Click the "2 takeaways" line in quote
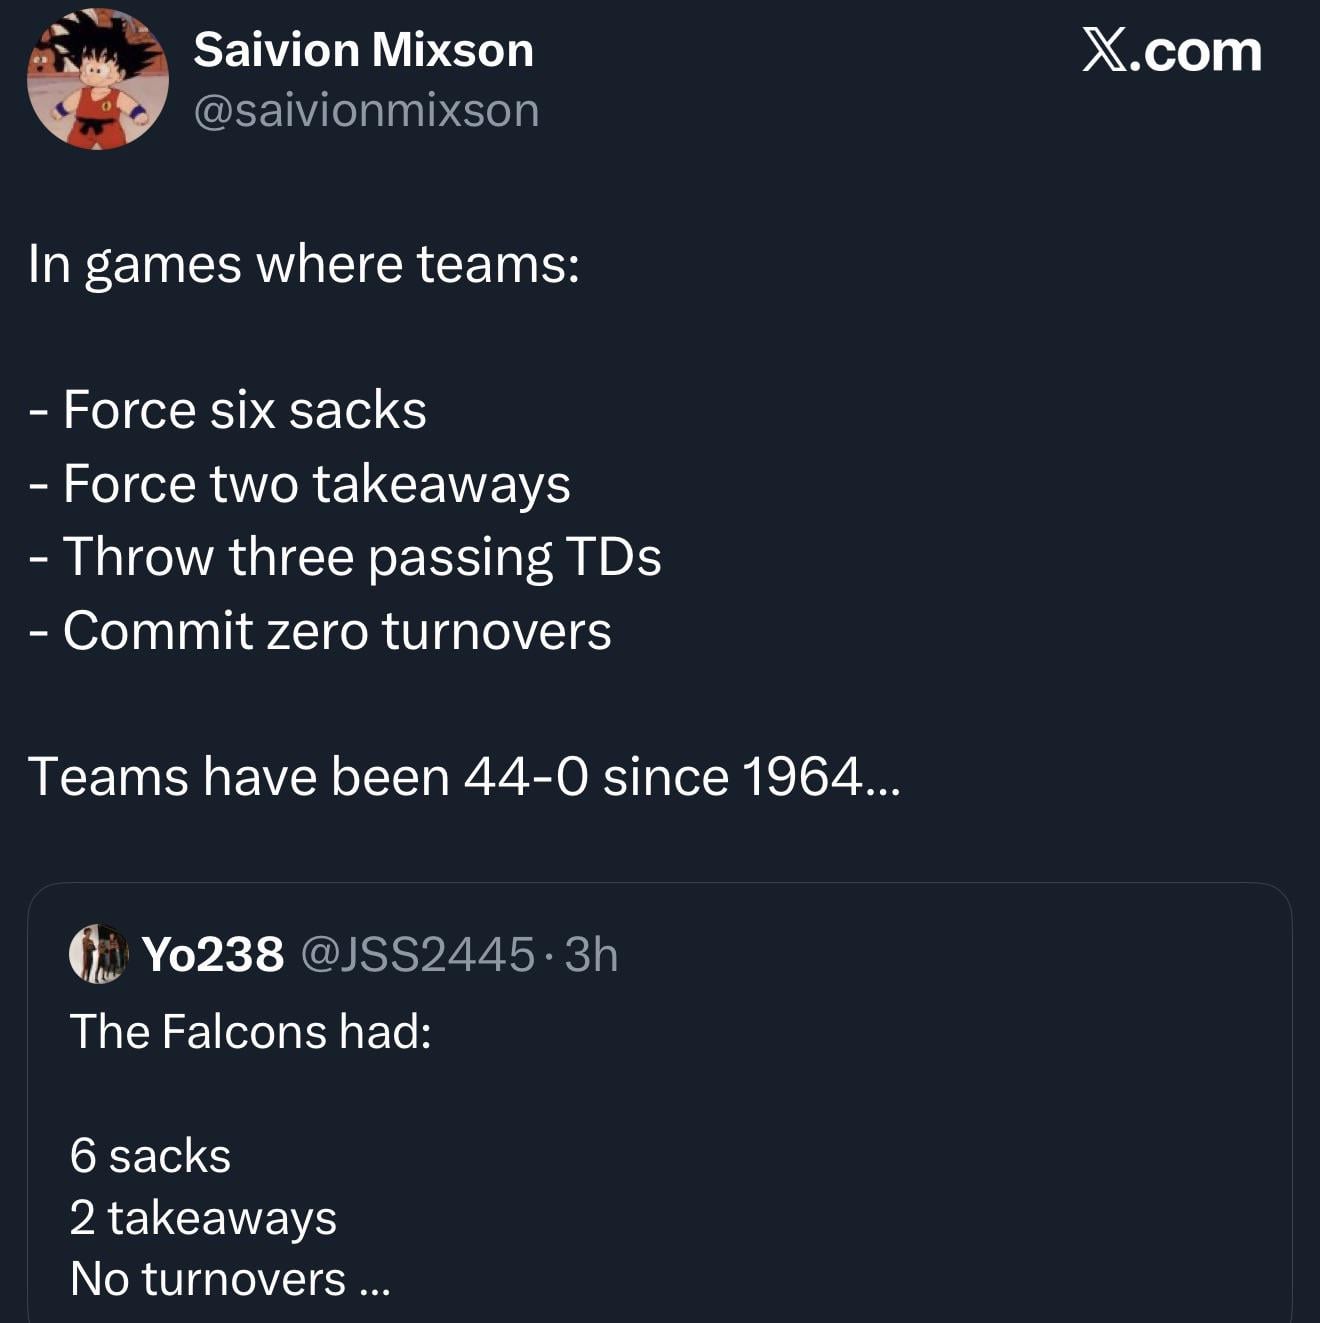1320x1323 pixels. pyautogui.click(x=203, y=1218)
